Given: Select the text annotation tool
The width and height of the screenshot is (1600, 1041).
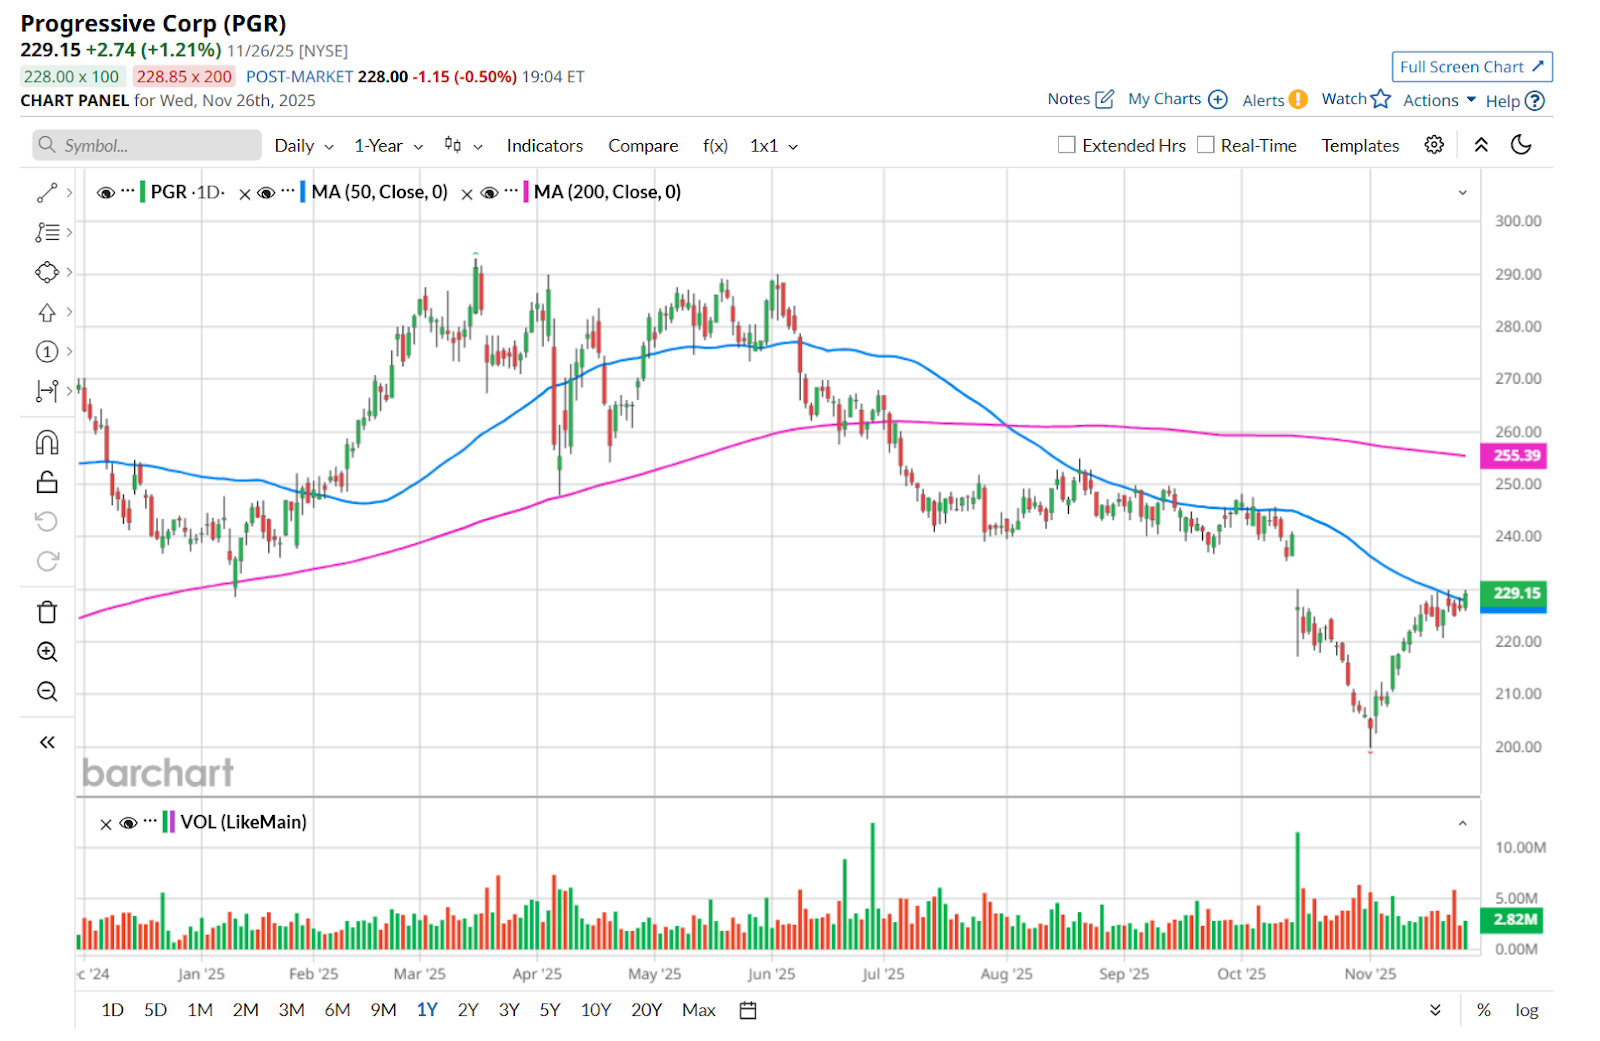Looking at the screenshot, I should point(47,232).
